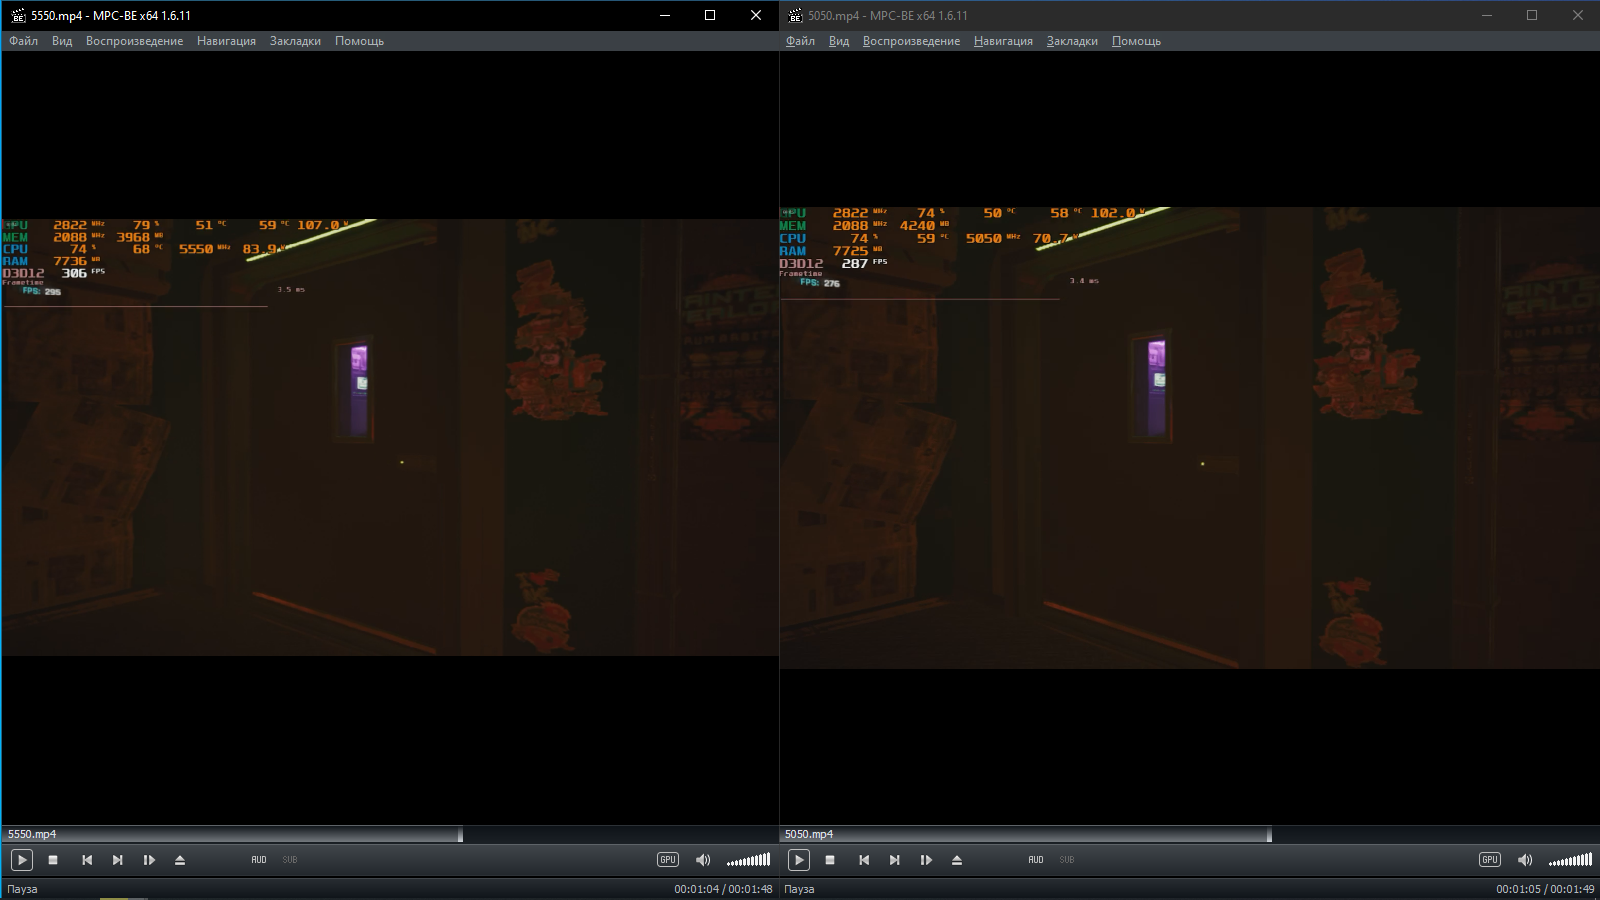Open Воспроизведение menu in 5050.mp4 window
This screenshot has width=1600, height=900.
911,41
